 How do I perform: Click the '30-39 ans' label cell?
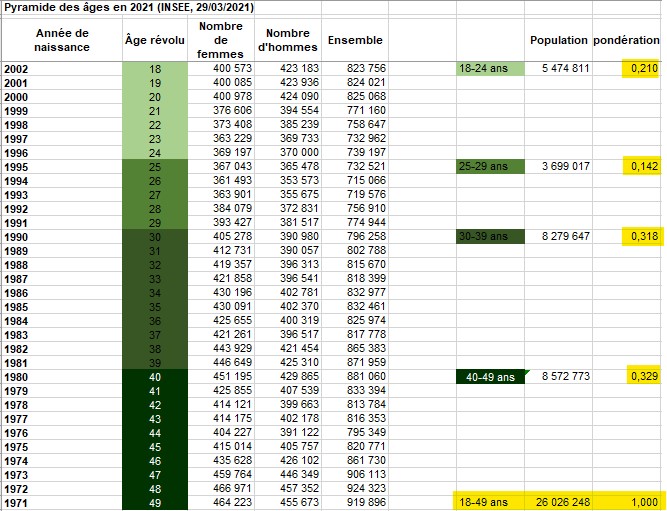click(x=490, y=237)
